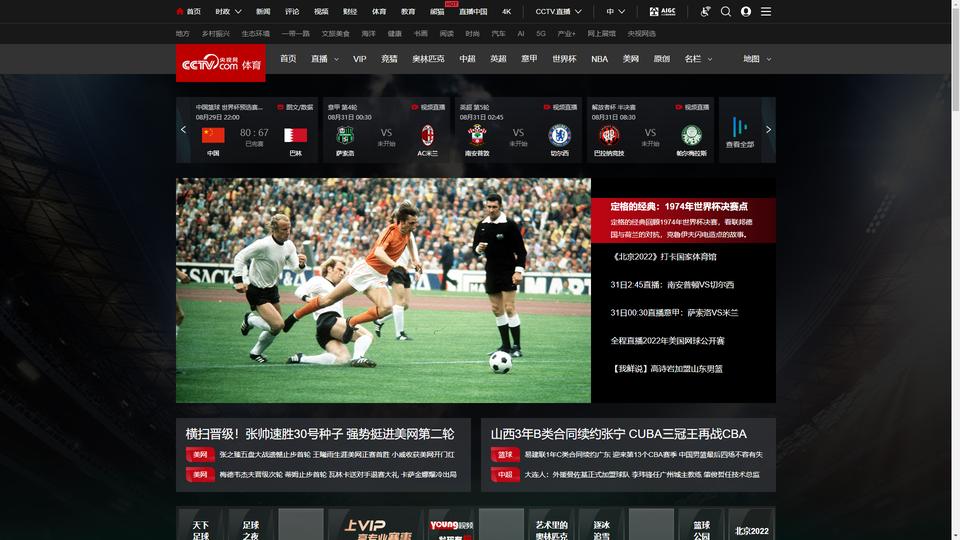Image resolution: width=960 pixels, height=540 pixels.
Task: Open the AIGC logo link
Action: (662, 12)
